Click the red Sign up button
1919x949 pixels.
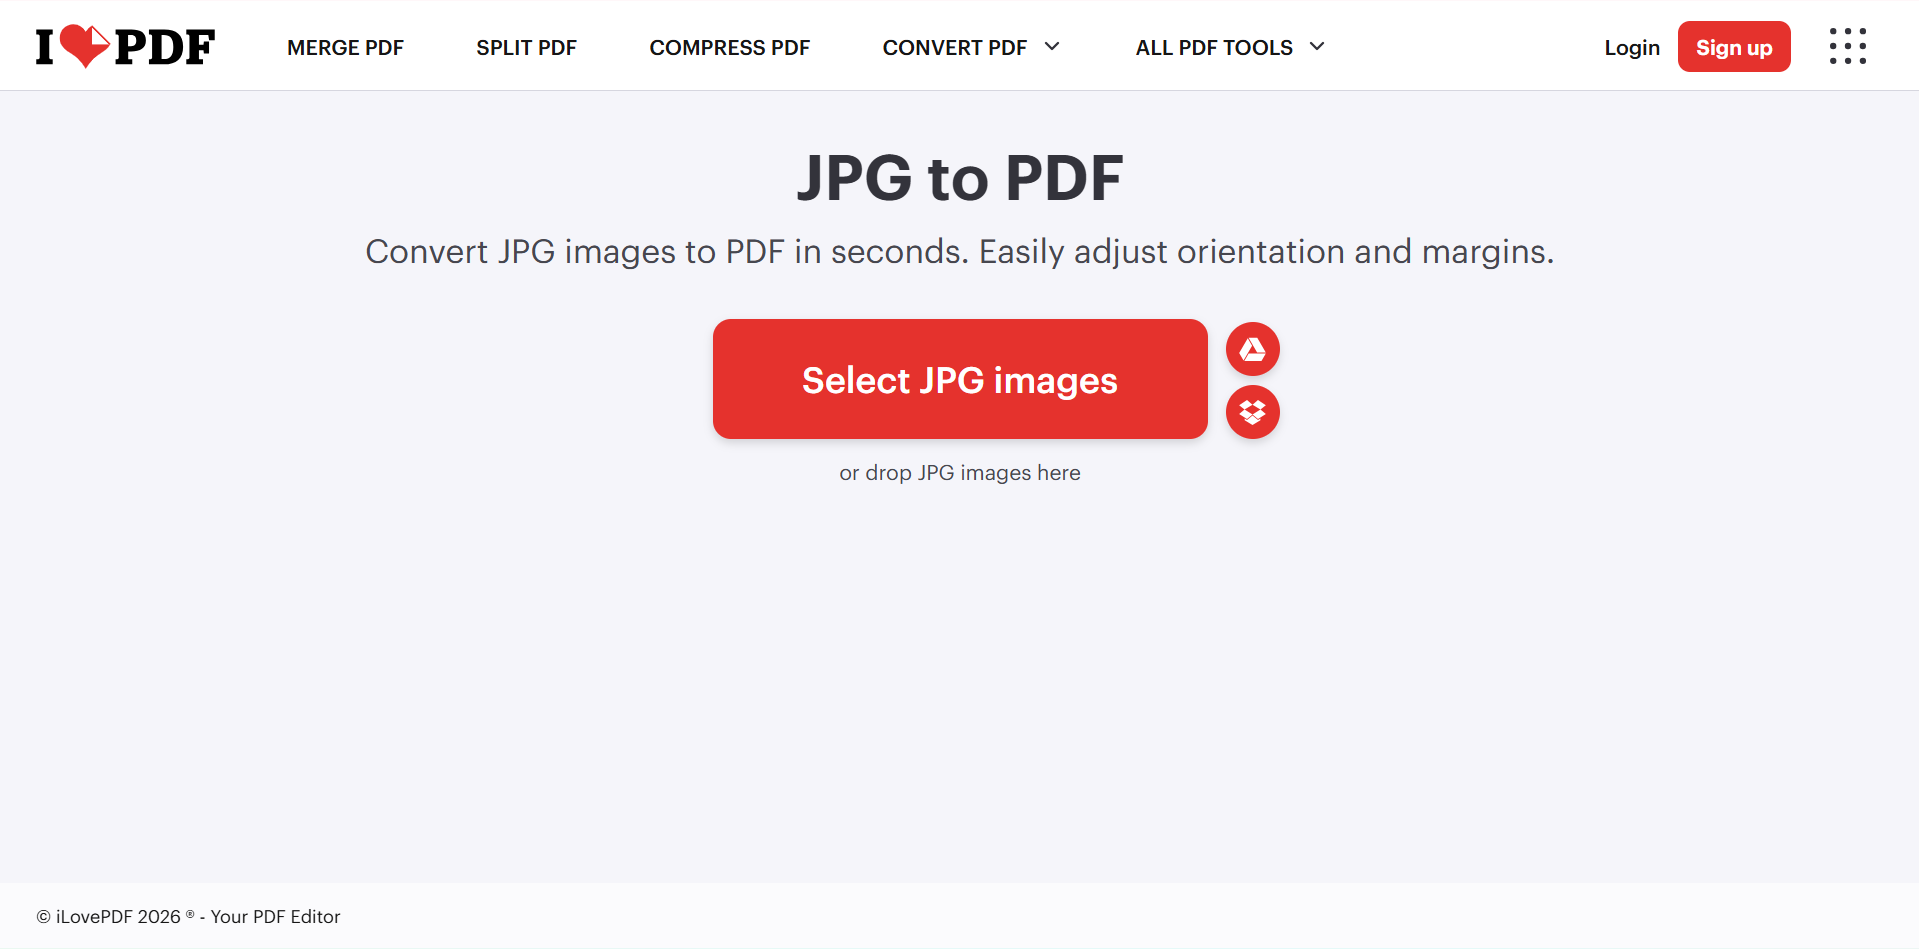[x=1734, y=47]
